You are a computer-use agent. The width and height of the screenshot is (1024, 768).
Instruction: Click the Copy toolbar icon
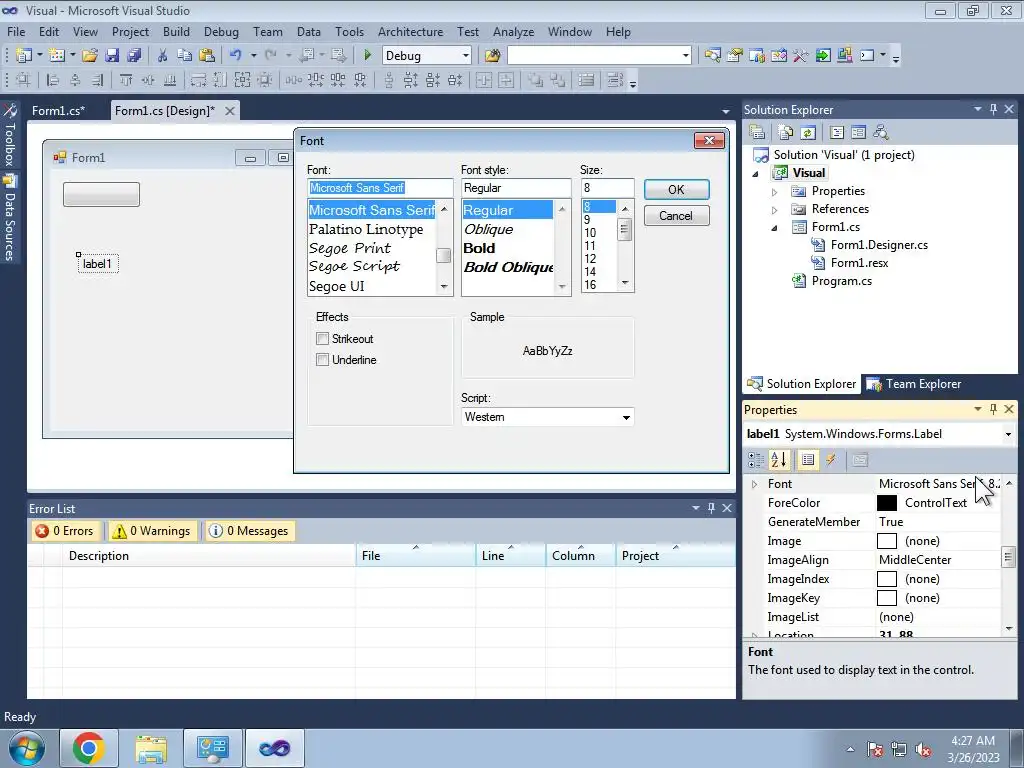coord(185,56)
